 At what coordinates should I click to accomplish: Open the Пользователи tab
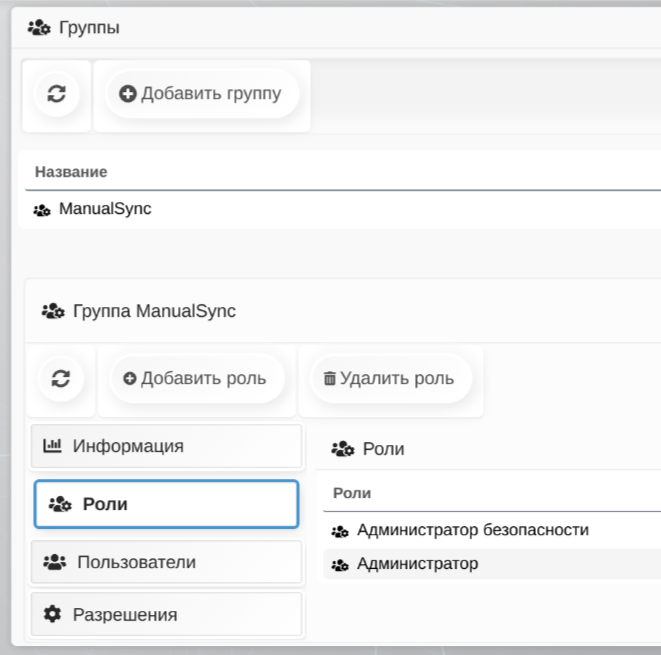pos(166,562)
